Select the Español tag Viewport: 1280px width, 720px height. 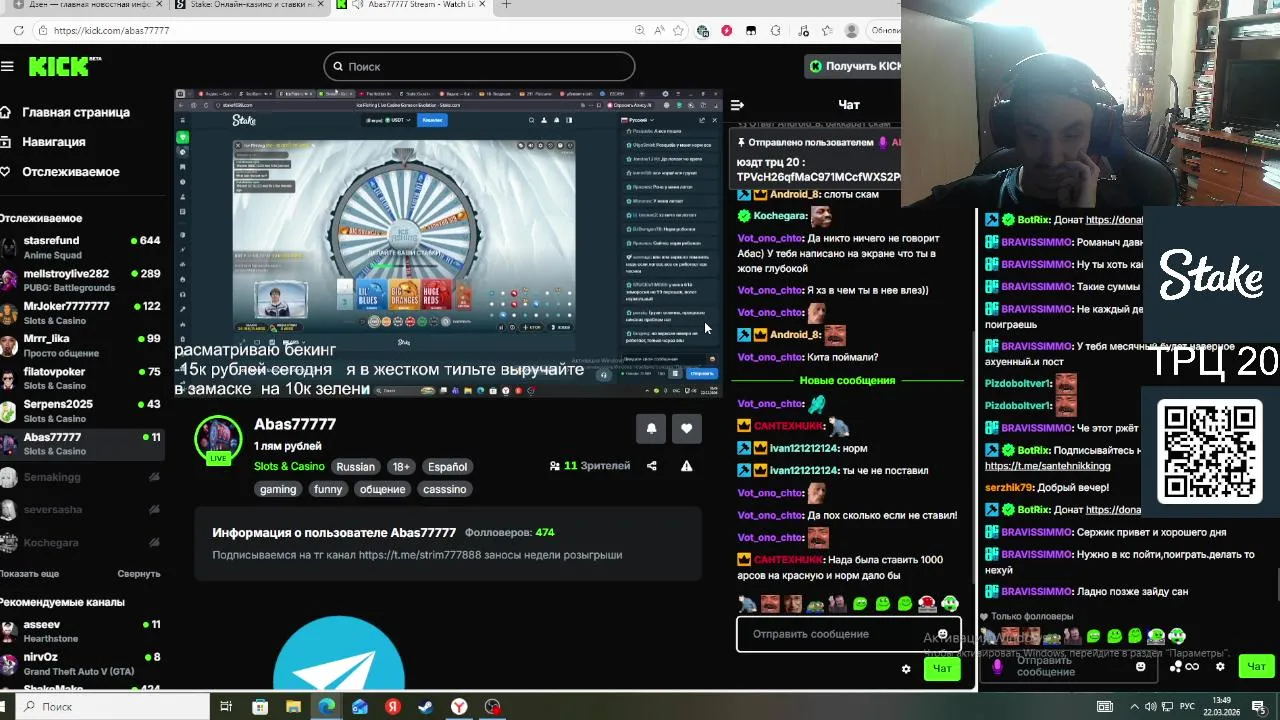click(x=447, y=467)
